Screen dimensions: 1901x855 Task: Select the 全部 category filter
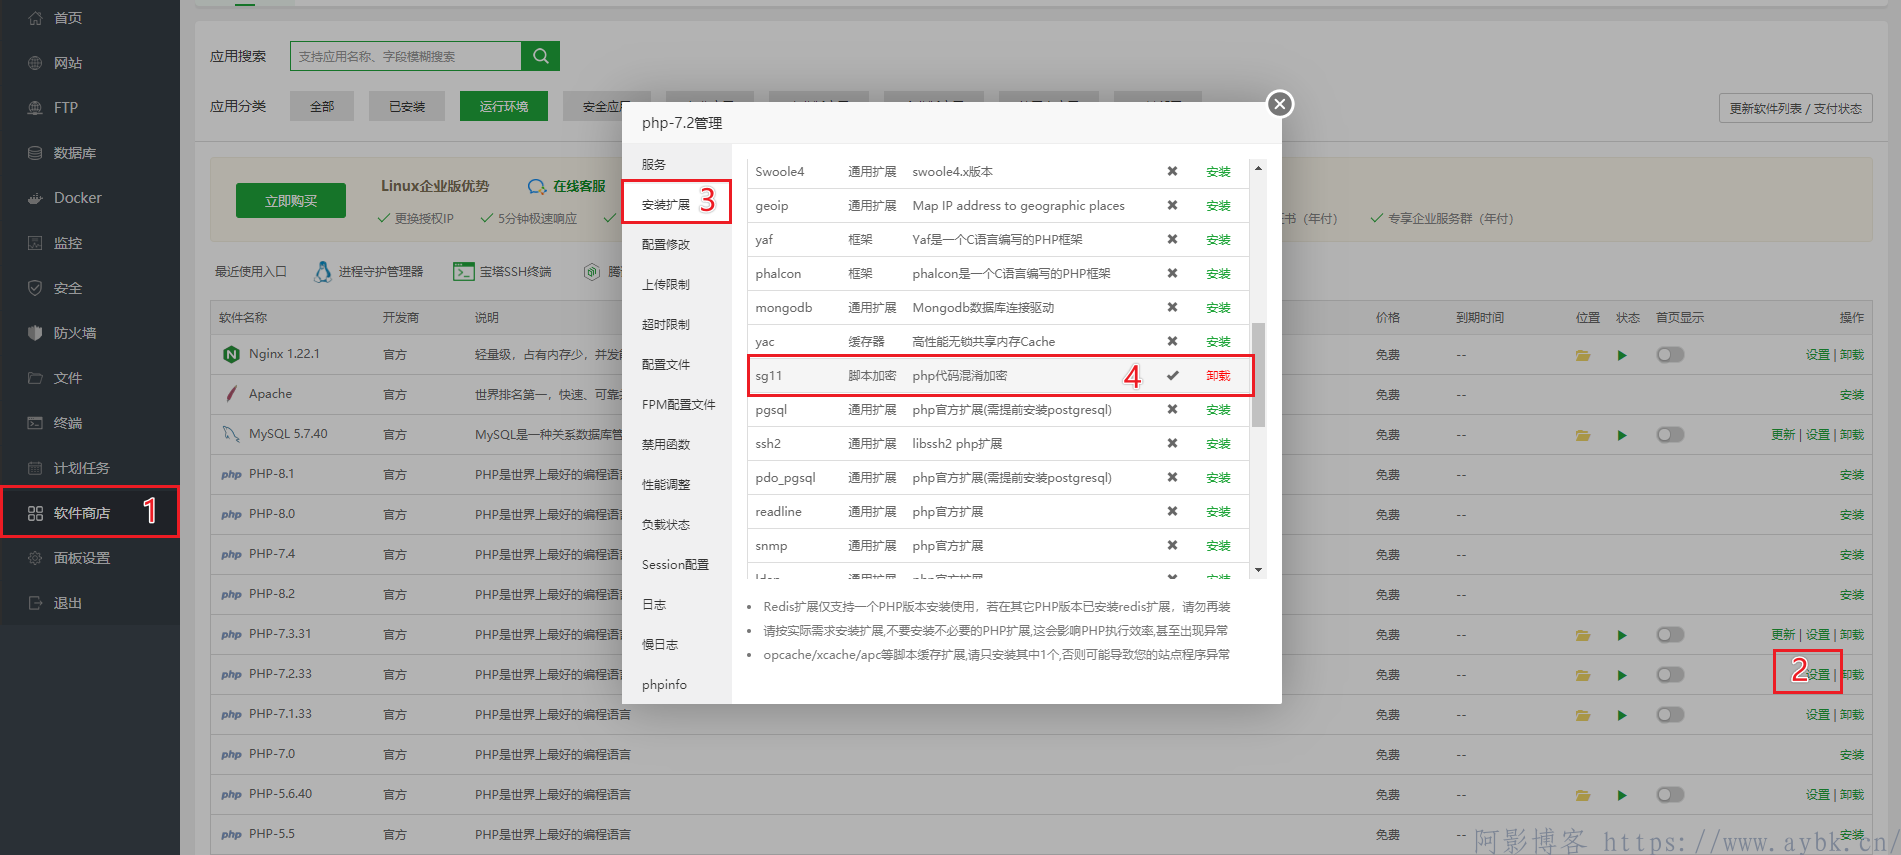[x=322, y=106]
